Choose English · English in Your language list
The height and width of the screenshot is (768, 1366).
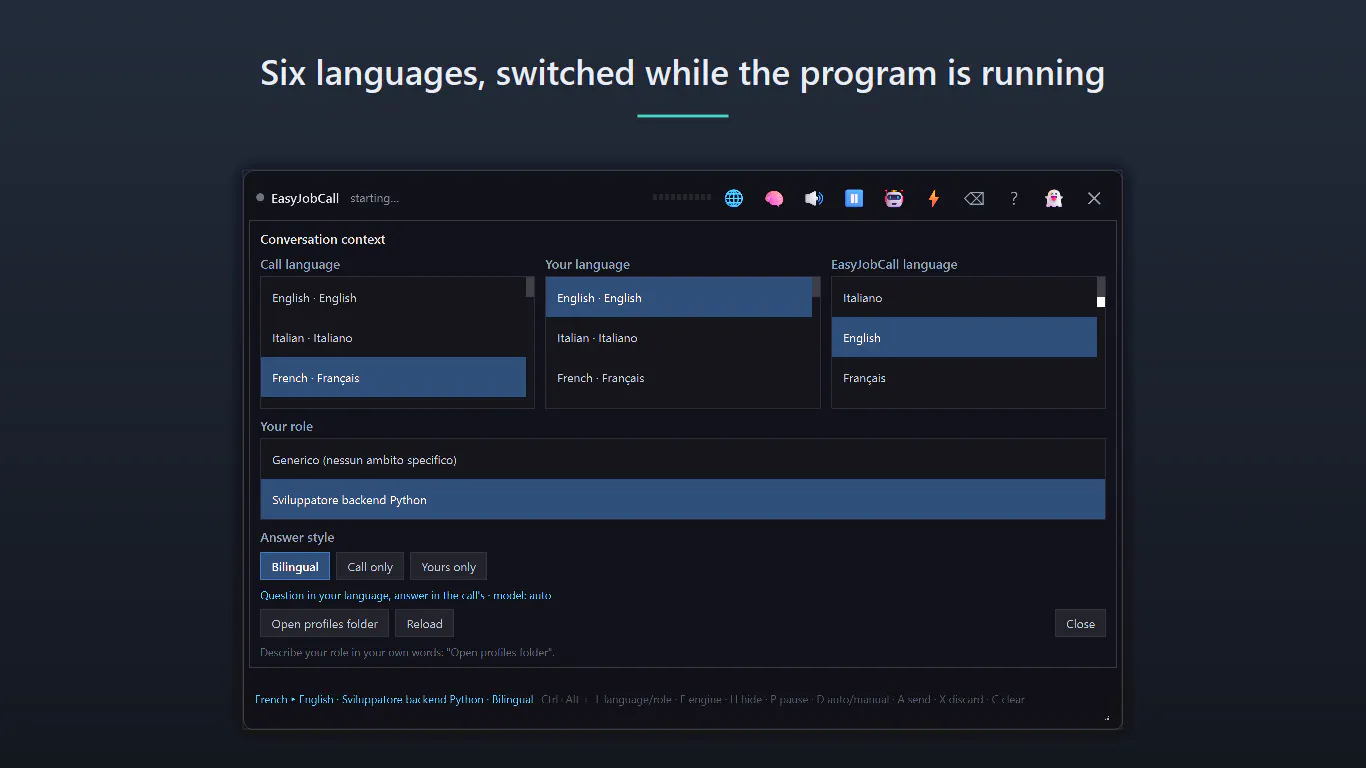pyautogui.click(x=679, y=298)
